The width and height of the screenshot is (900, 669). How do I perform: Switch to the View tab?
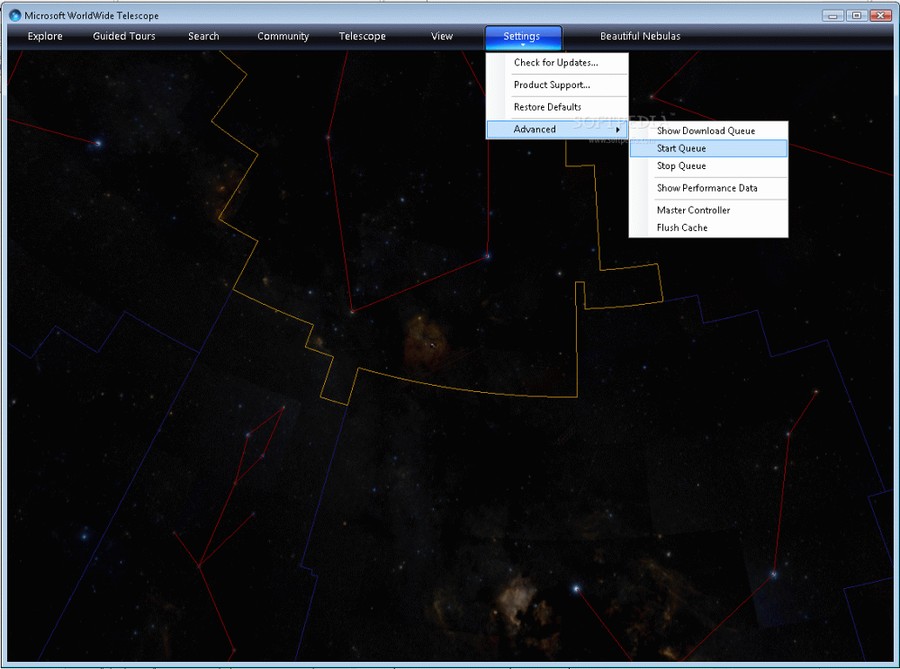[x=442, y=36]
